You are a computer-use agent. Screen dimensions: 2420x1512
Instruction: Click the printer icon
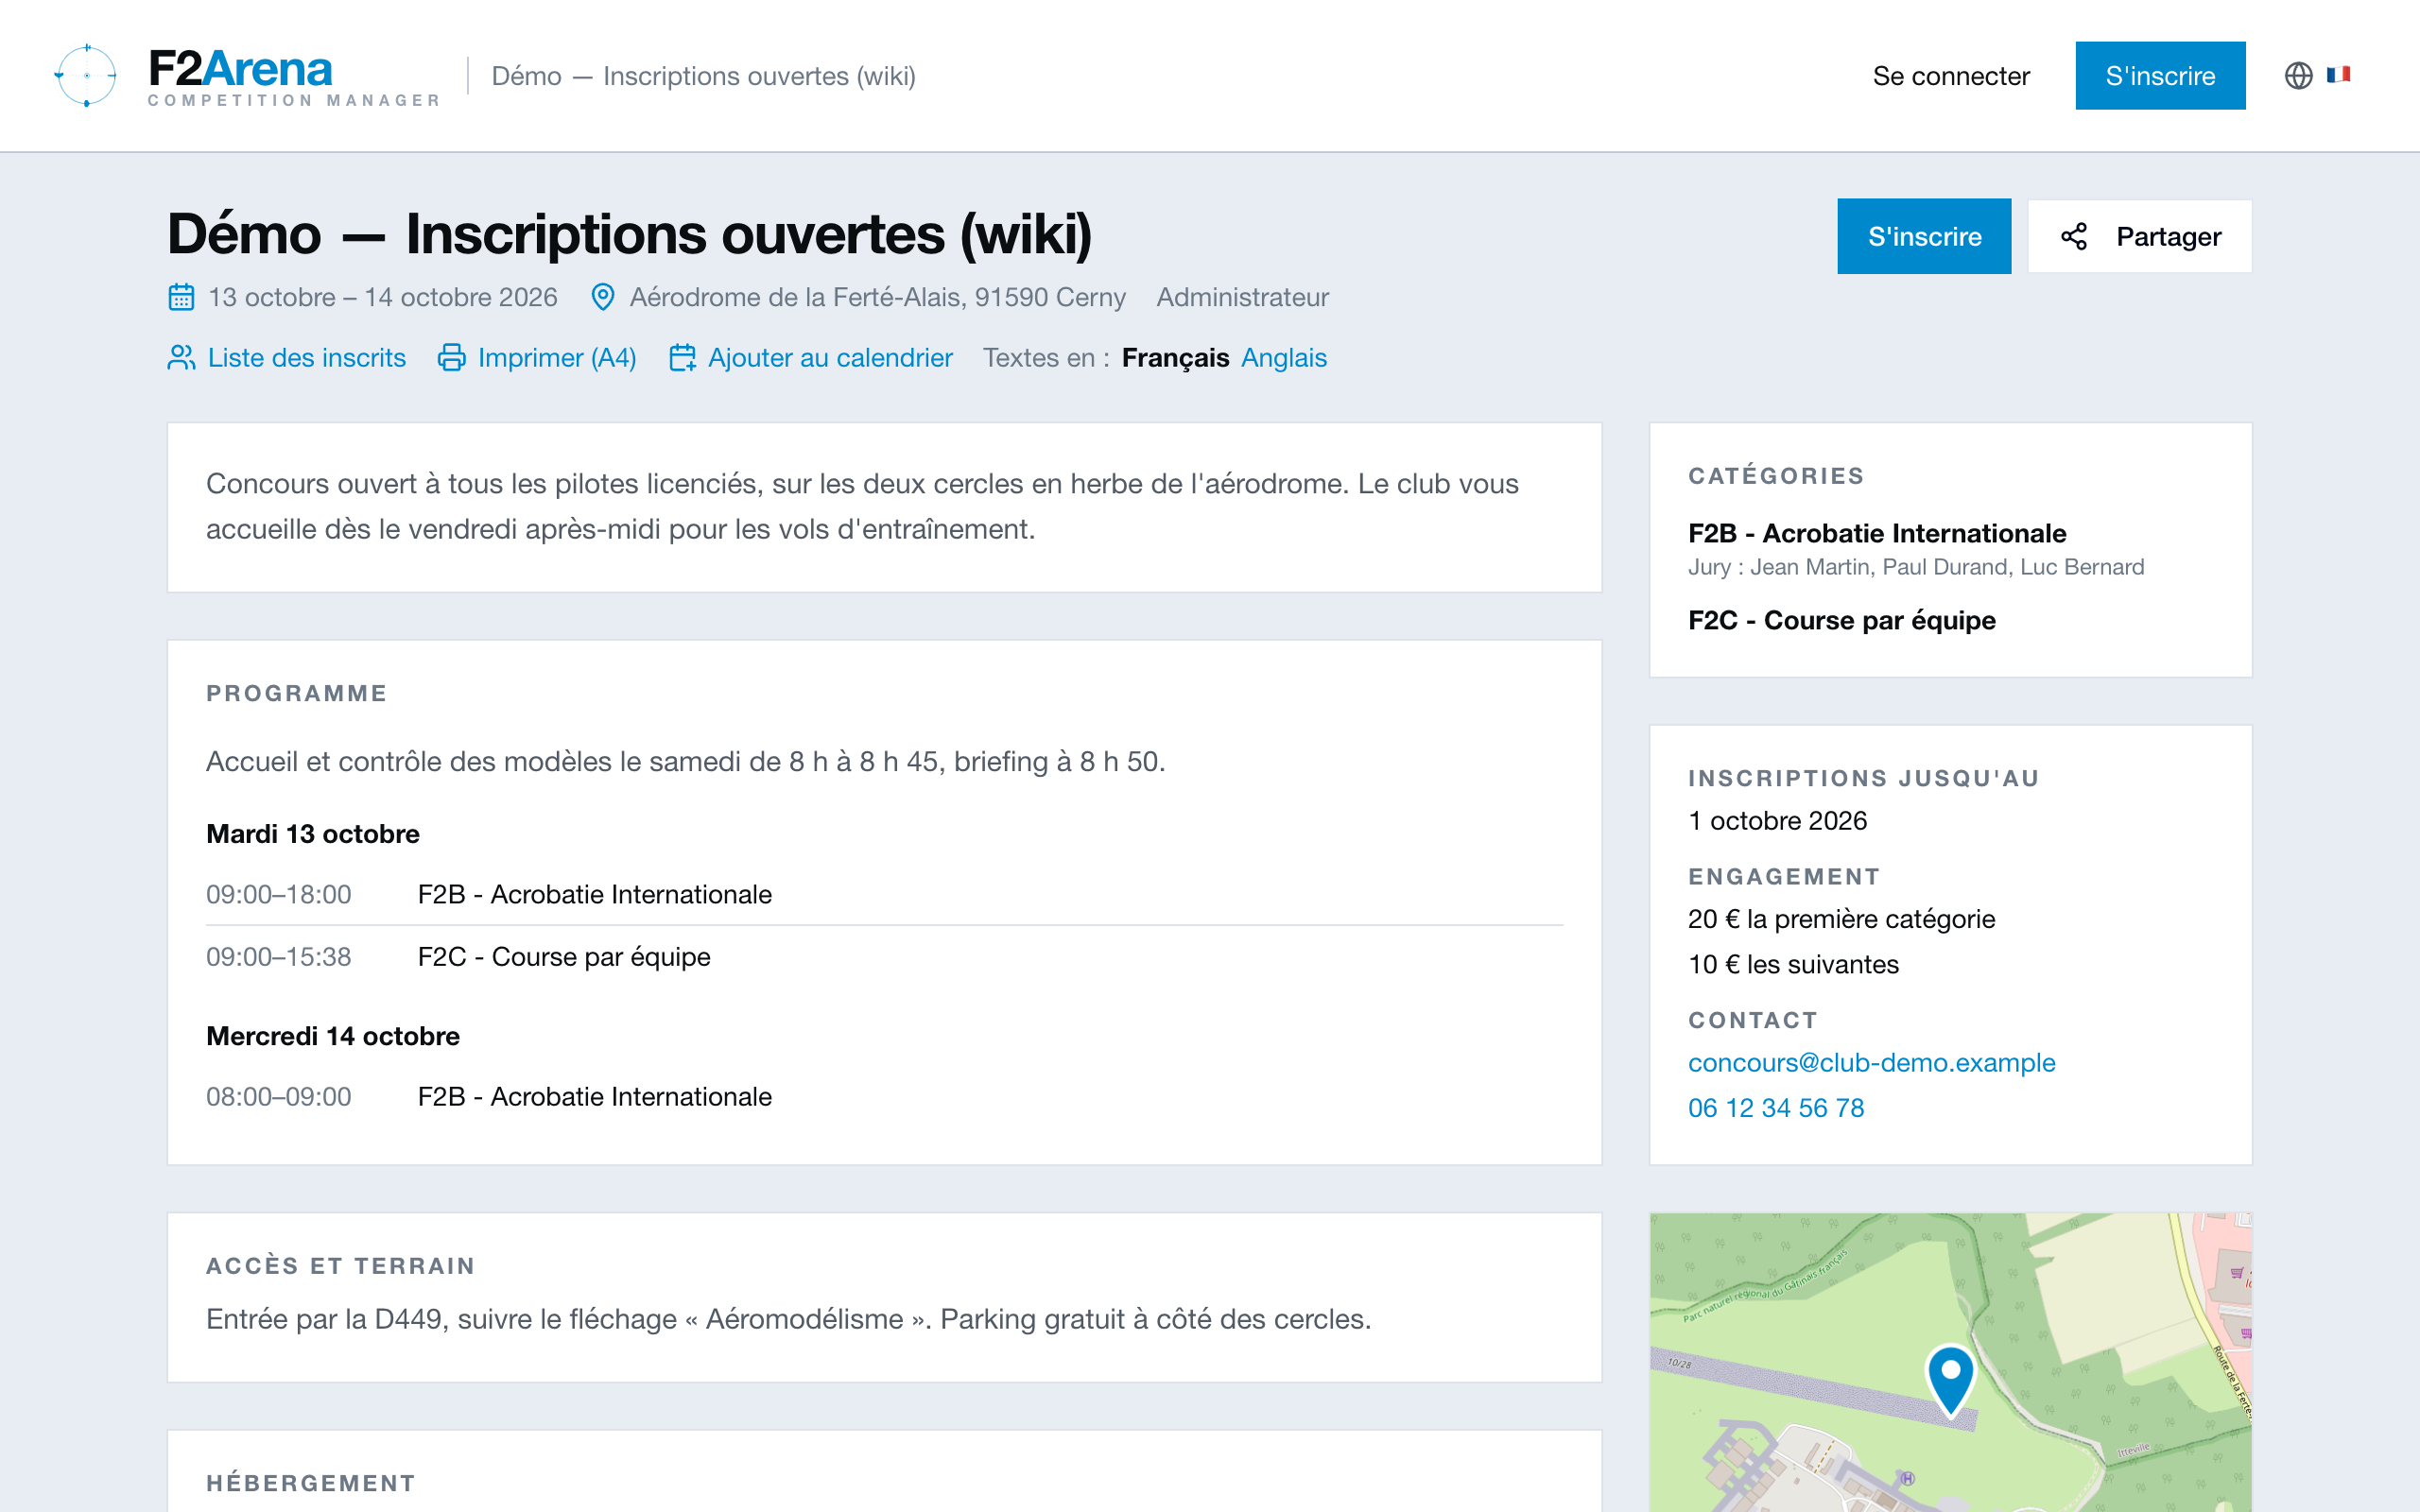(x=451, y=357)
